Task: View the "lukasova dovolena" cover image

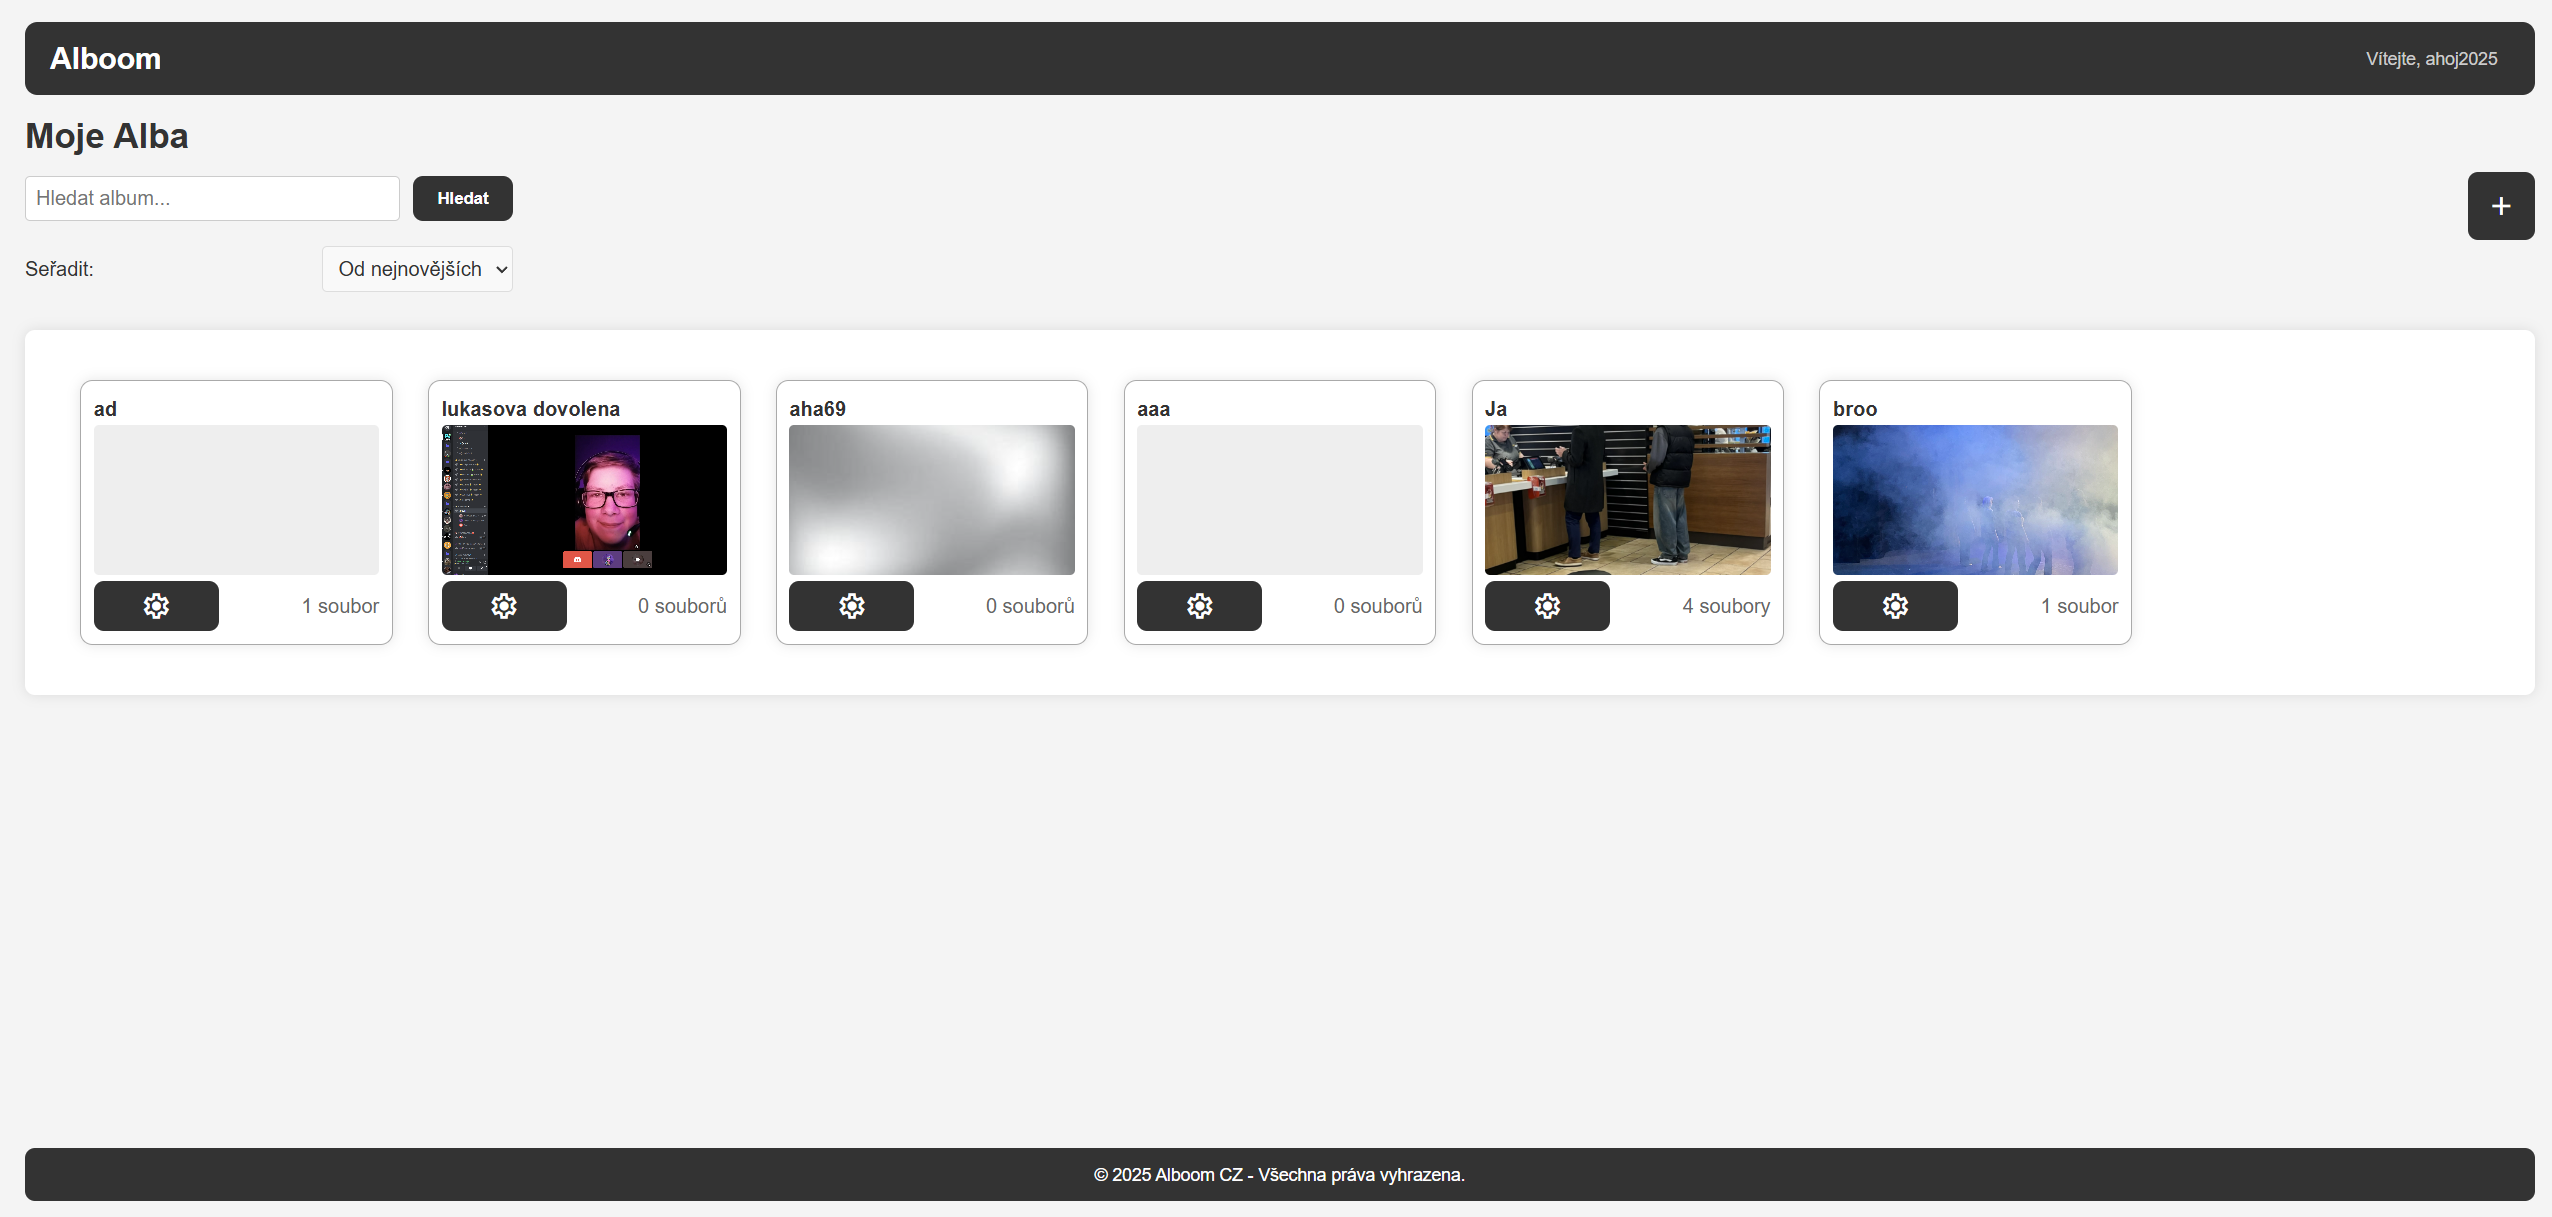Action: 583,500
